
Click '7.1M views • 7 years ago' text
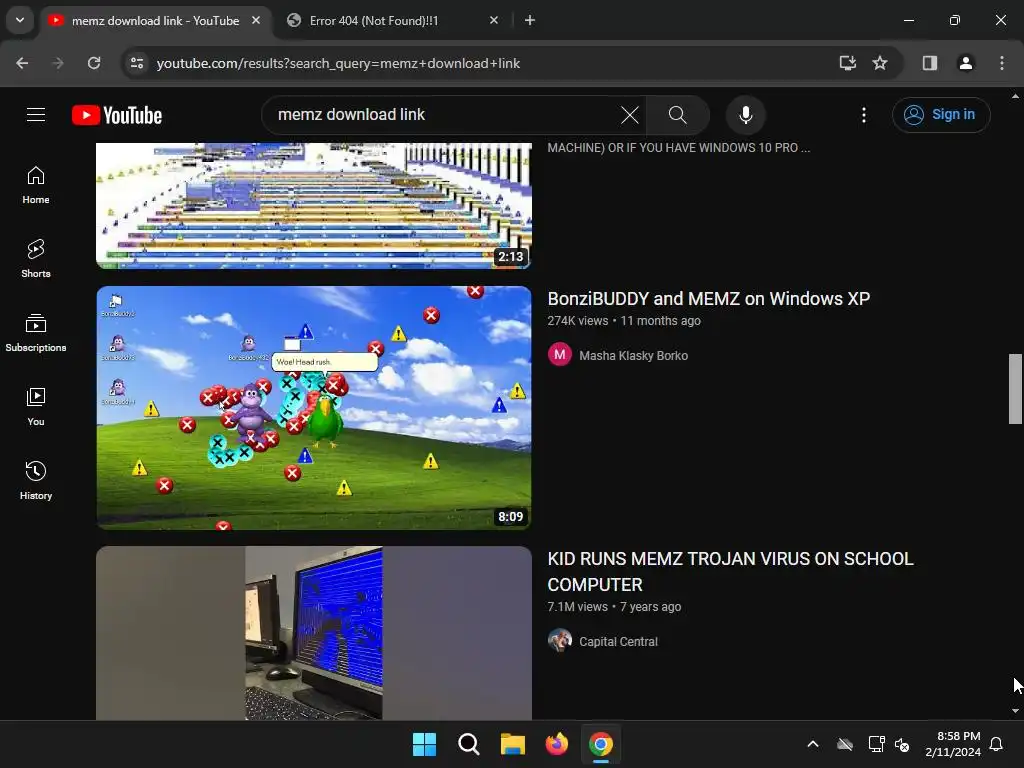pos(614,607)
